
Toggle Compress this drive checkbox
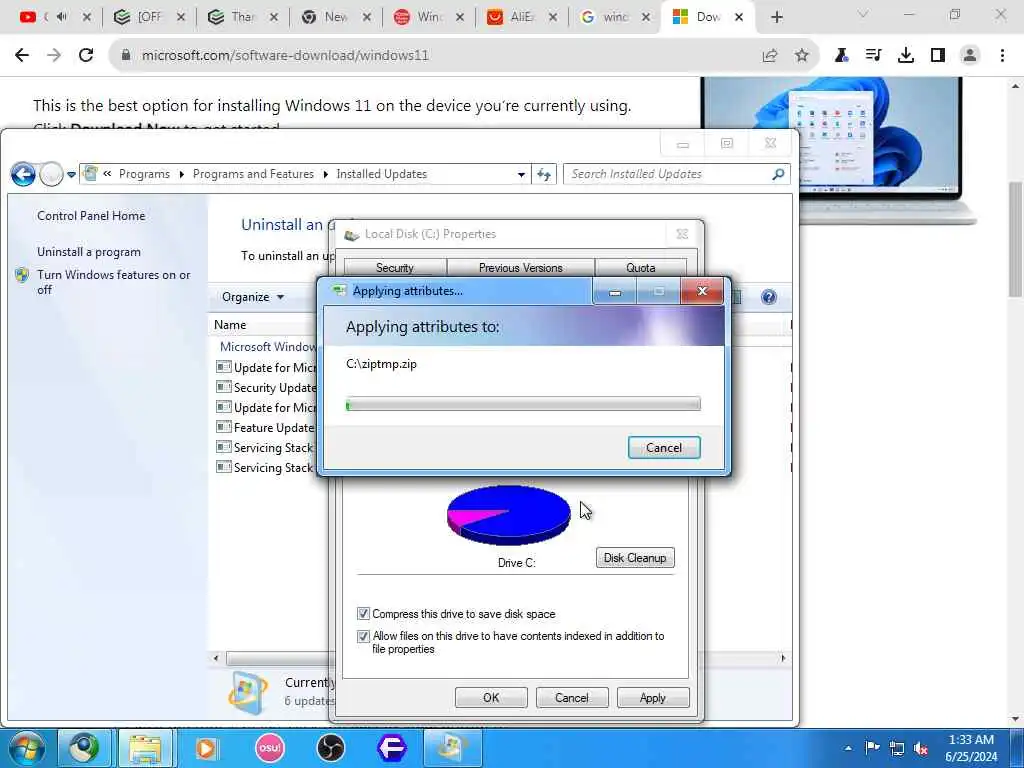tap(363, 614)
